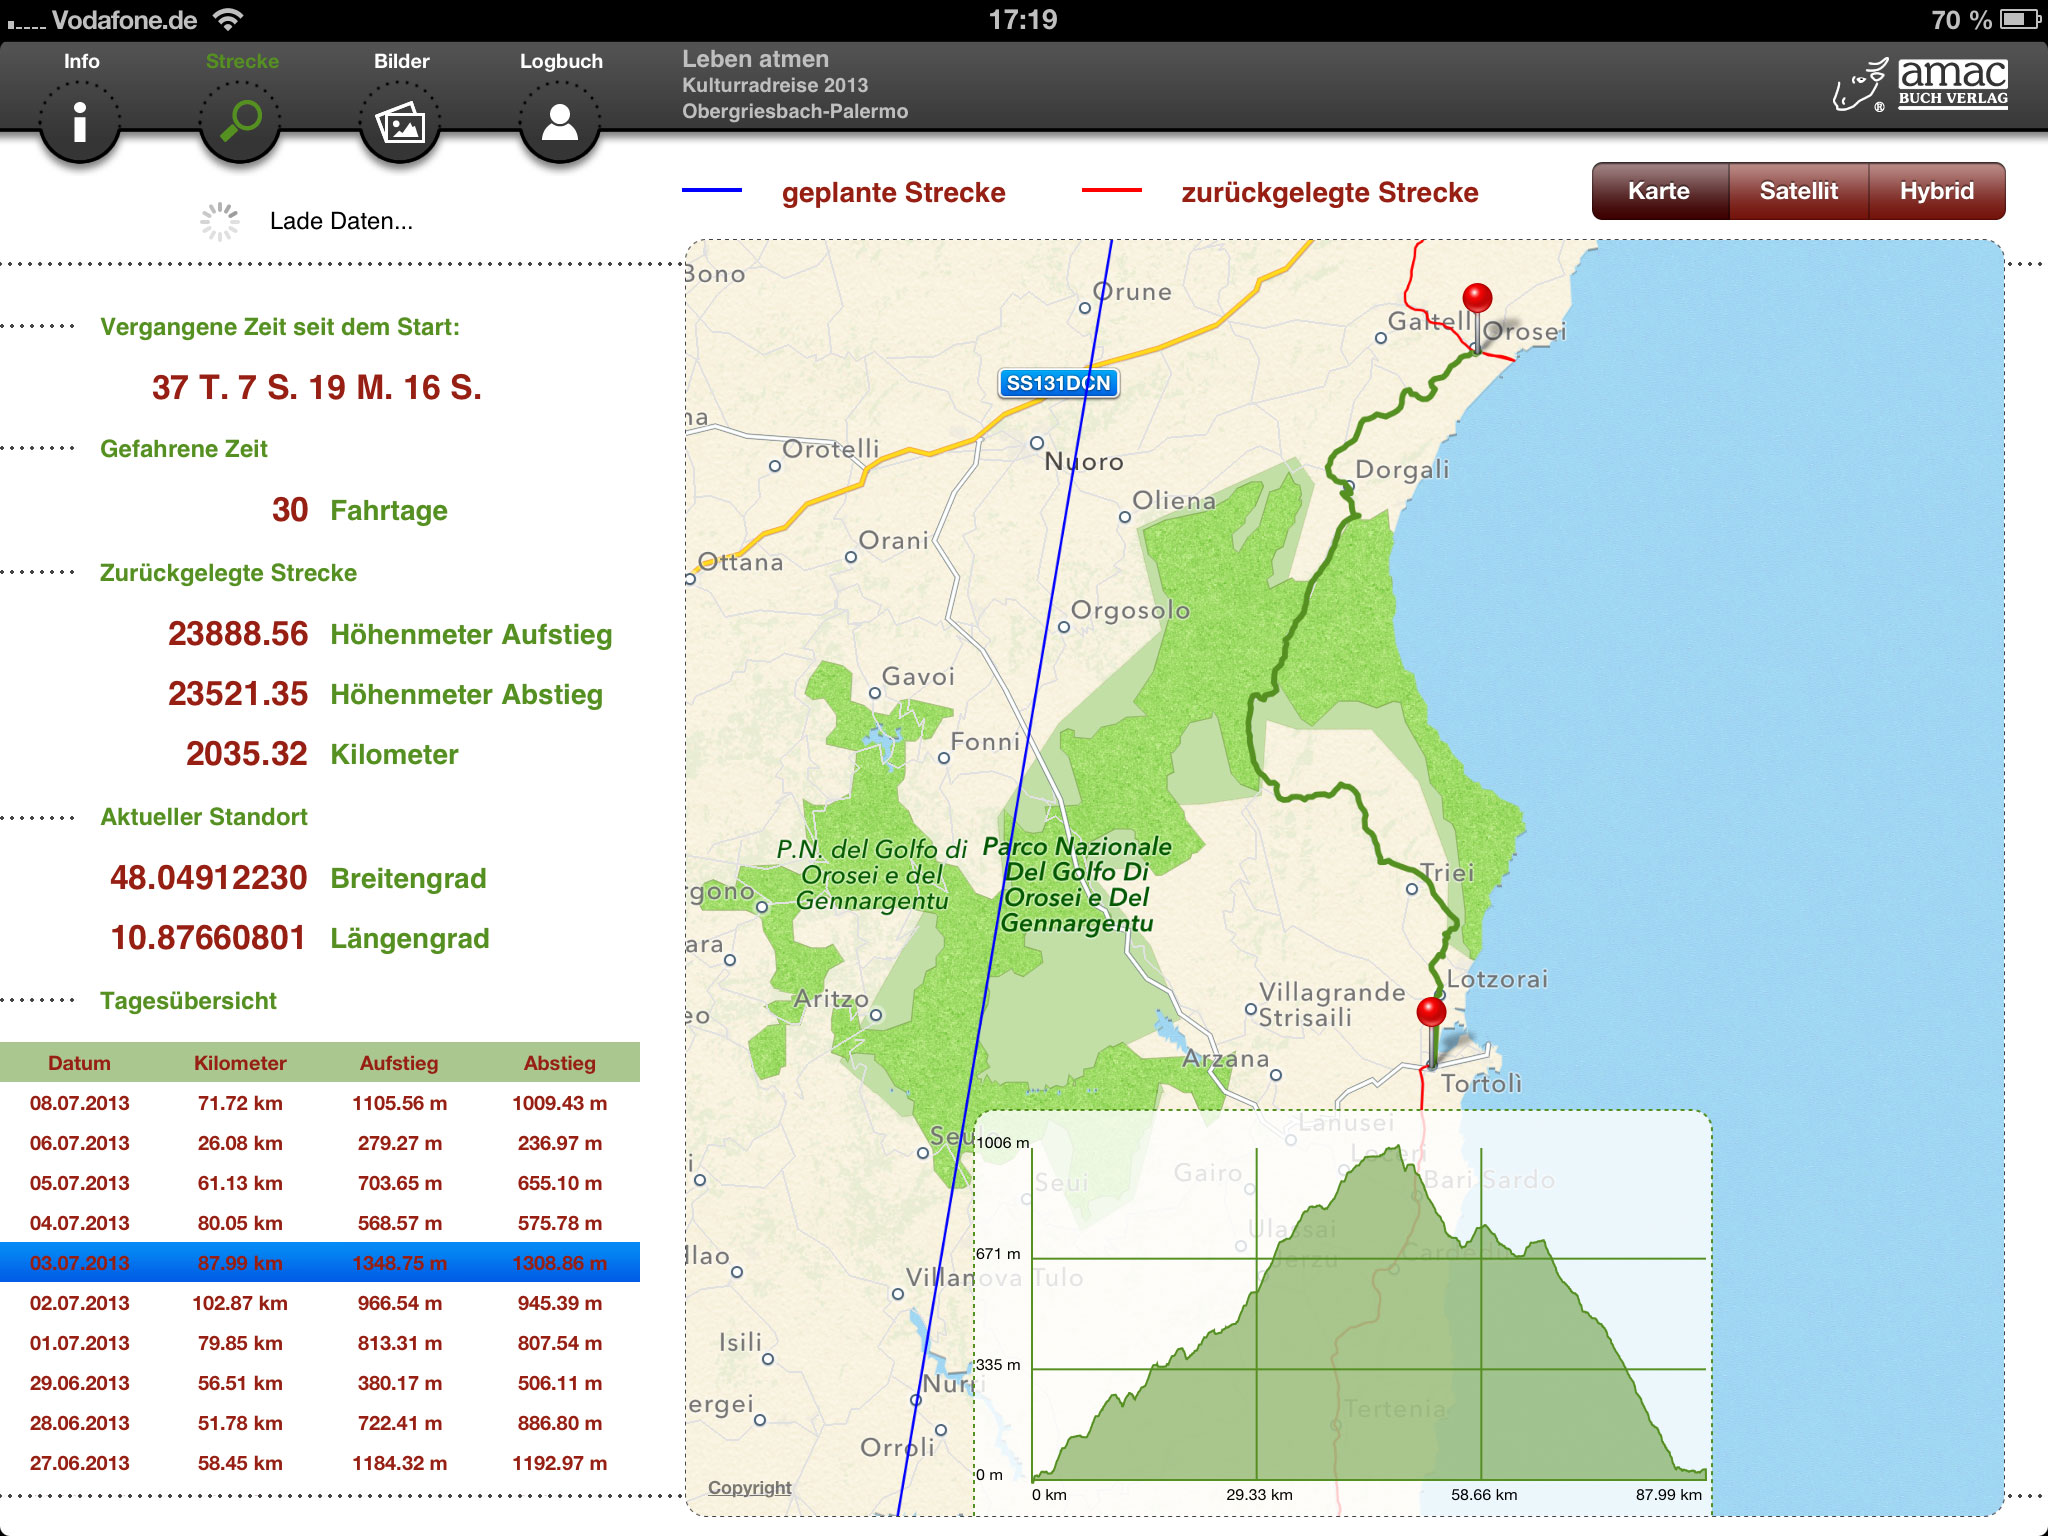
Task: Switch map to Satellit view
Action: point(1798,191)
